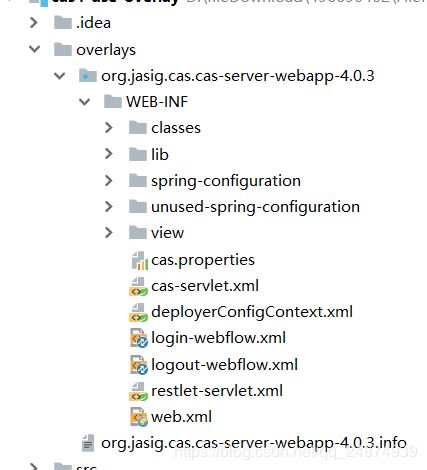Viewport: 427px width, 470px height.
Task: Click the web.xml descriptor icon
Action: pyautogui.click(x=139, y=417)
